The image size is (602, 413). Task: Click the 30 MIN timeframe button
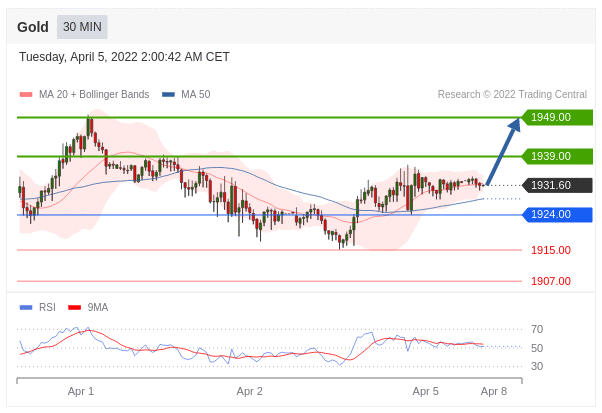(x=82, y=27)
